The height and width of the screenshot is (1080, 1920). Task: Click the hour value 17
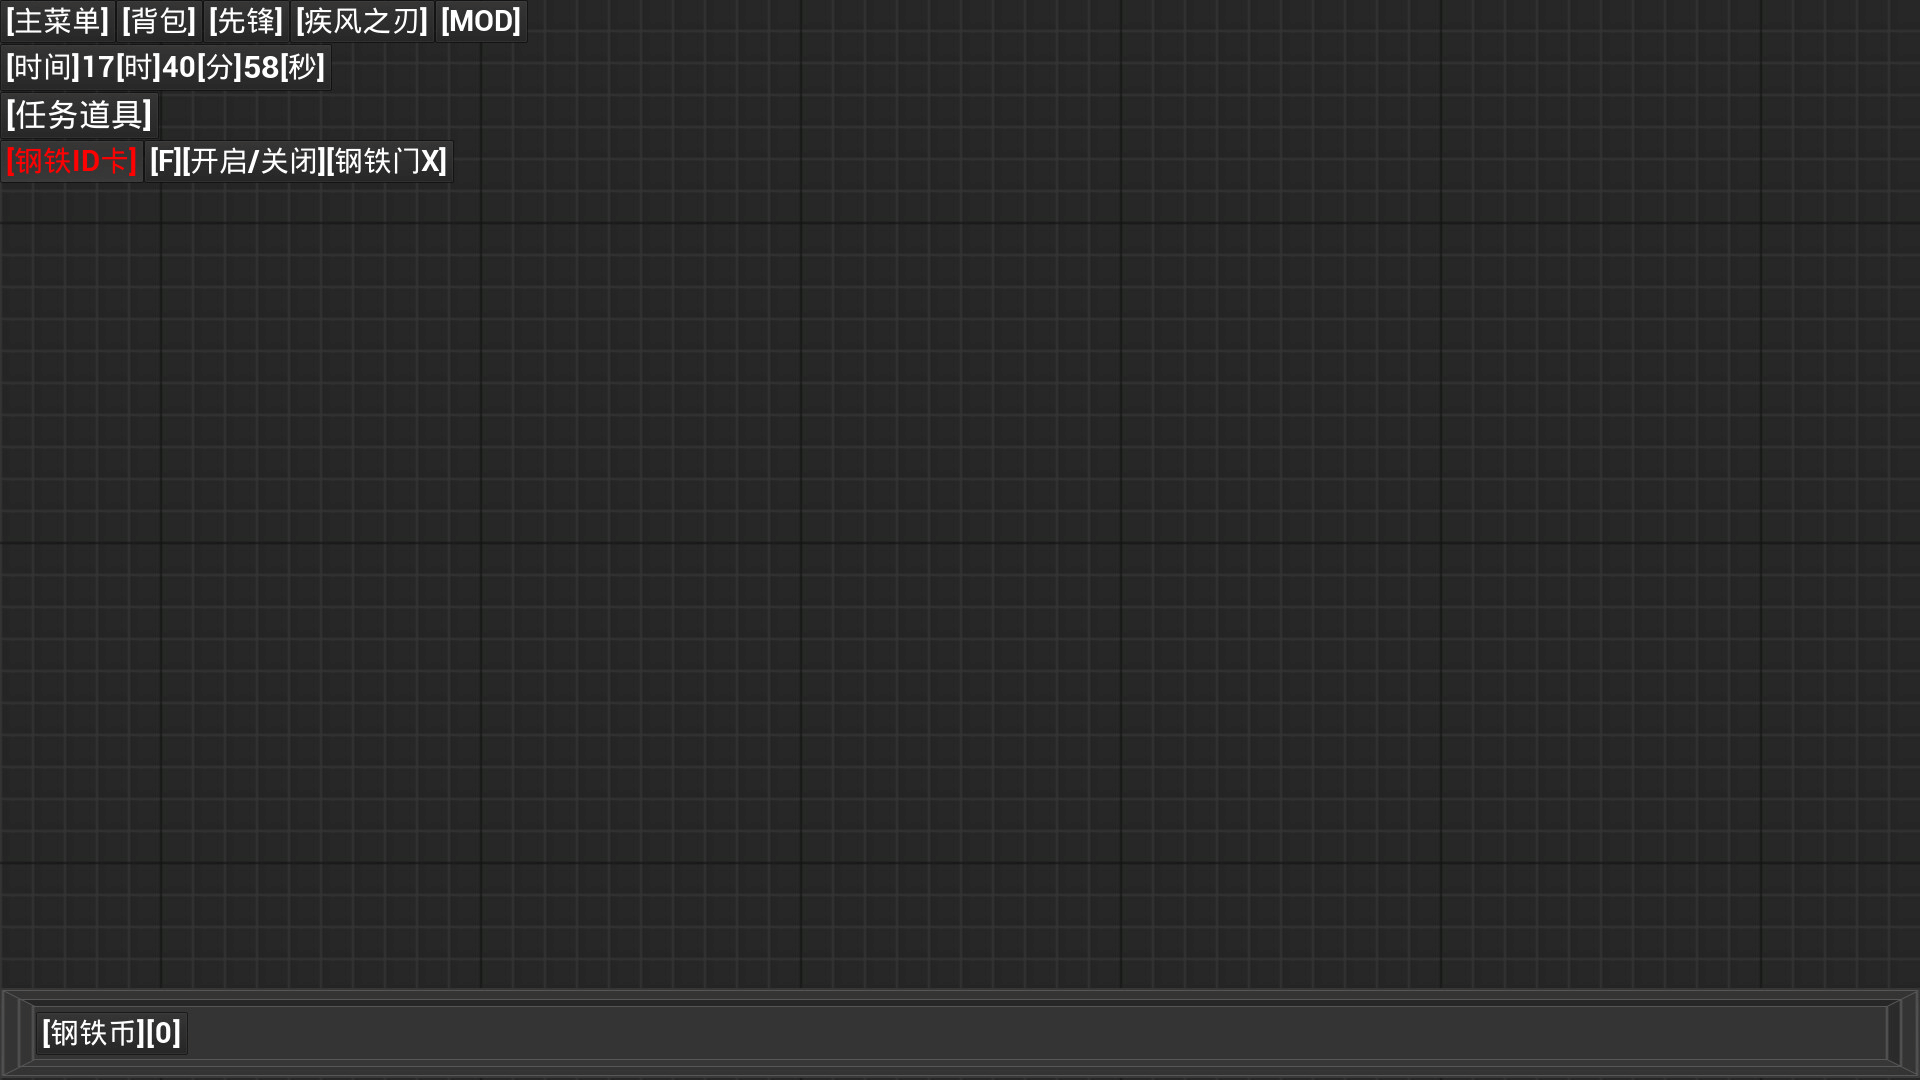tap(98, 67)
